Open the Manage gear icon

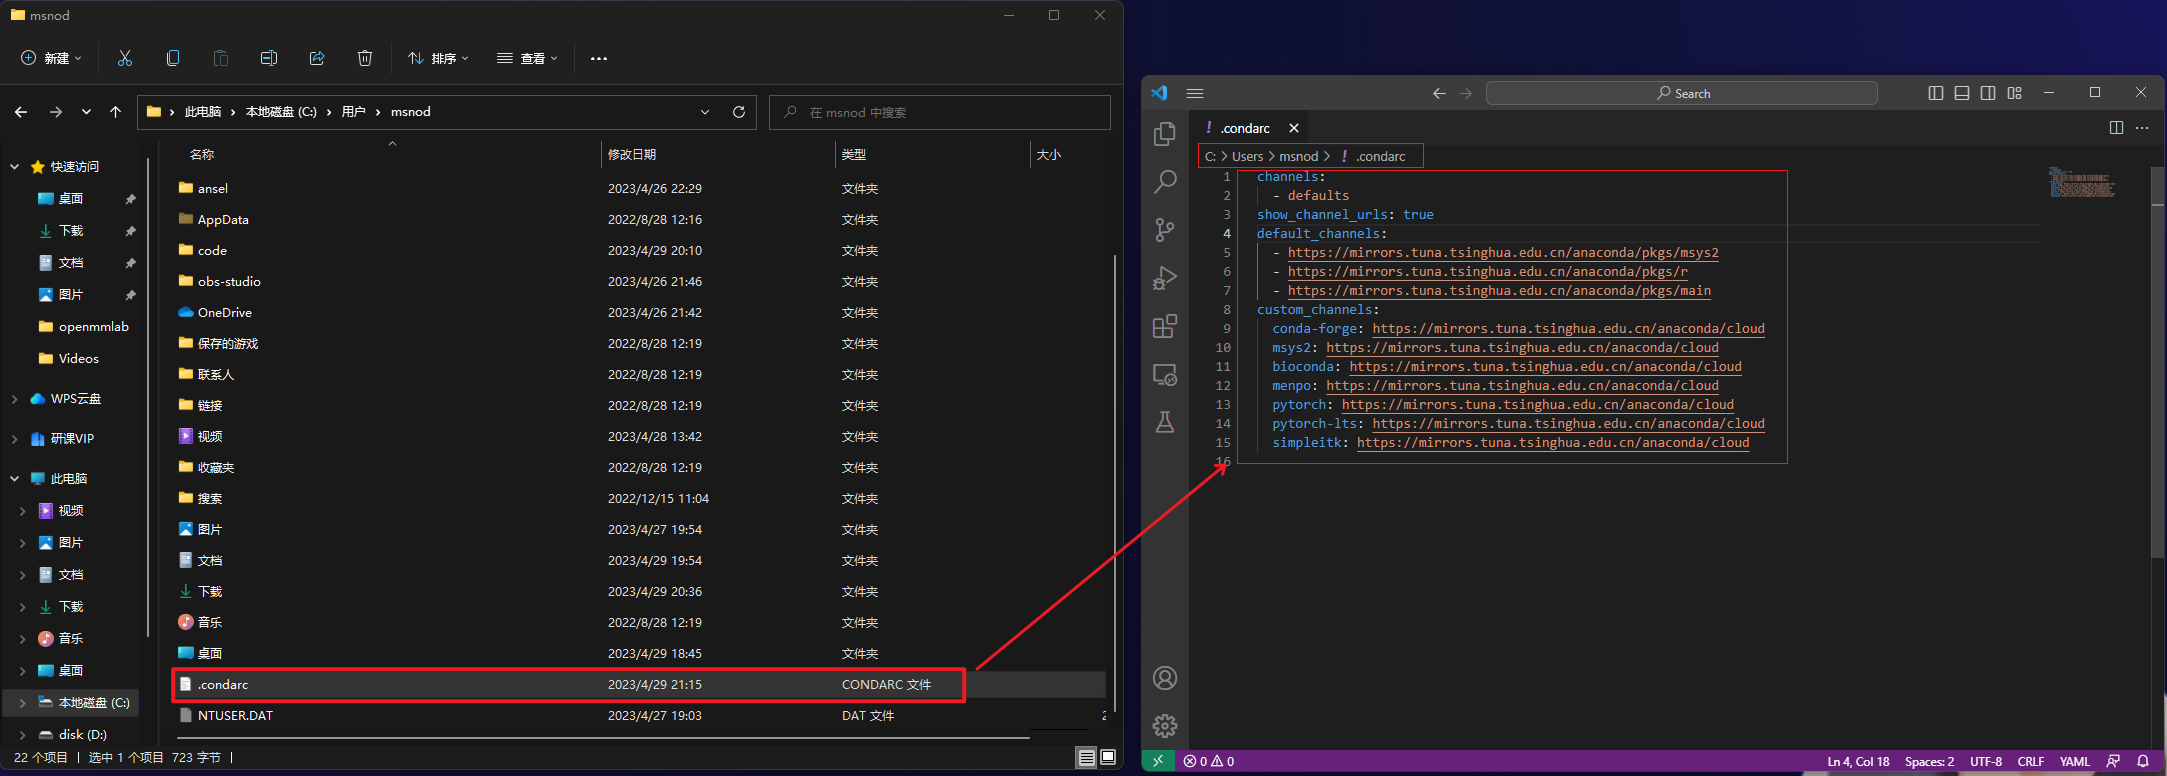click(x=1165, y=726)
